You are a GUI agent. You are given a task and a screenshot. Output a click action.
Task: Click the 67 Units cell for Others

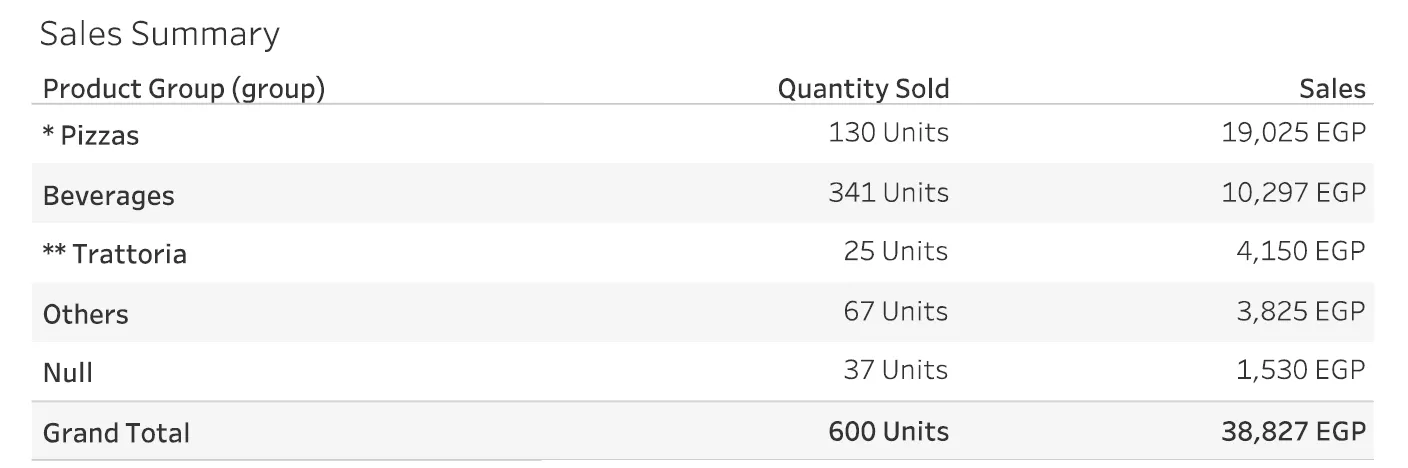[895, 312]
